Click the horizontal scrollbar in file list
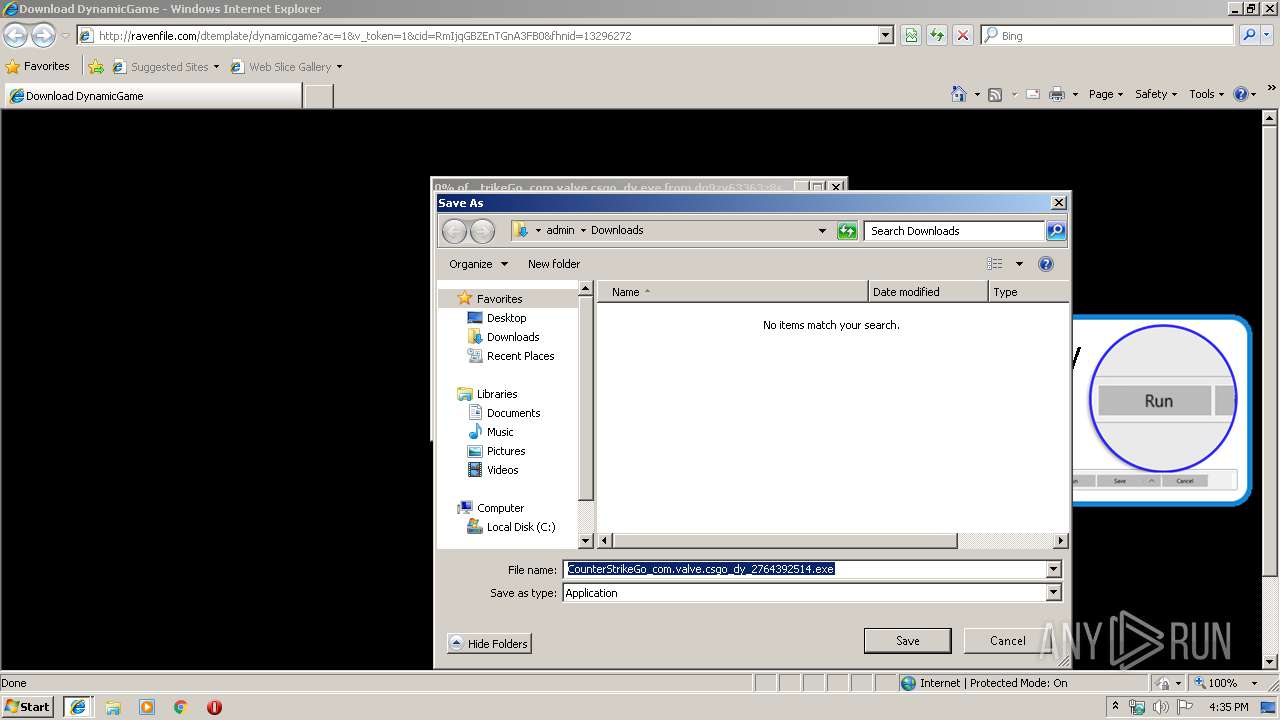Viewport: 1280px width, 720px height. (x=784, y=541)
